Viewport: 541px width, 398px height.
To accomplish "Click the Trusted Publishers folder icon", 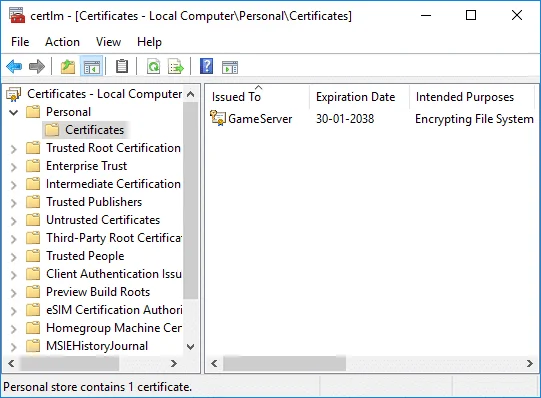I will point(33,202).
